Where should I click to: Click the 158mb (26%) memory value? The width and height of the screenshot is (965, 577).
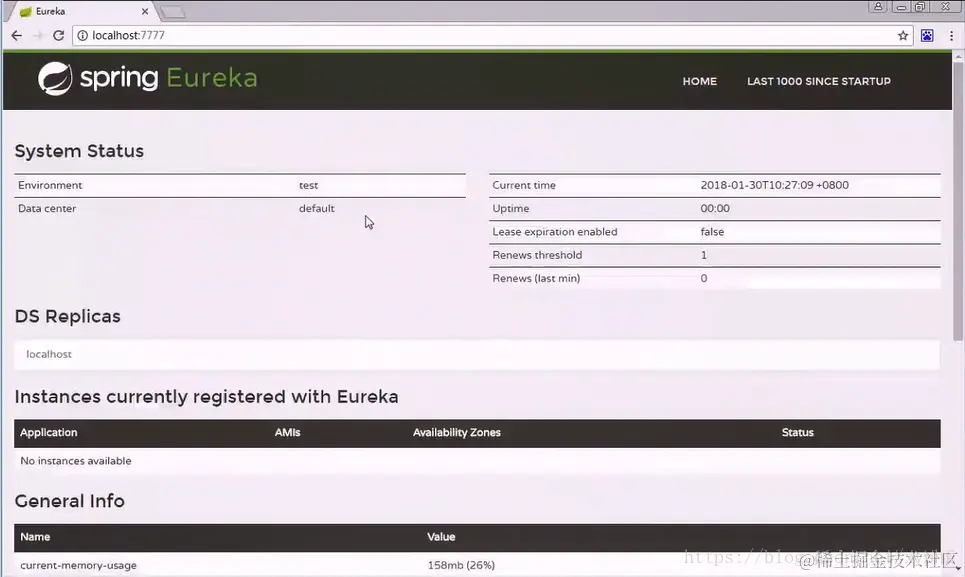pos(461,565)
